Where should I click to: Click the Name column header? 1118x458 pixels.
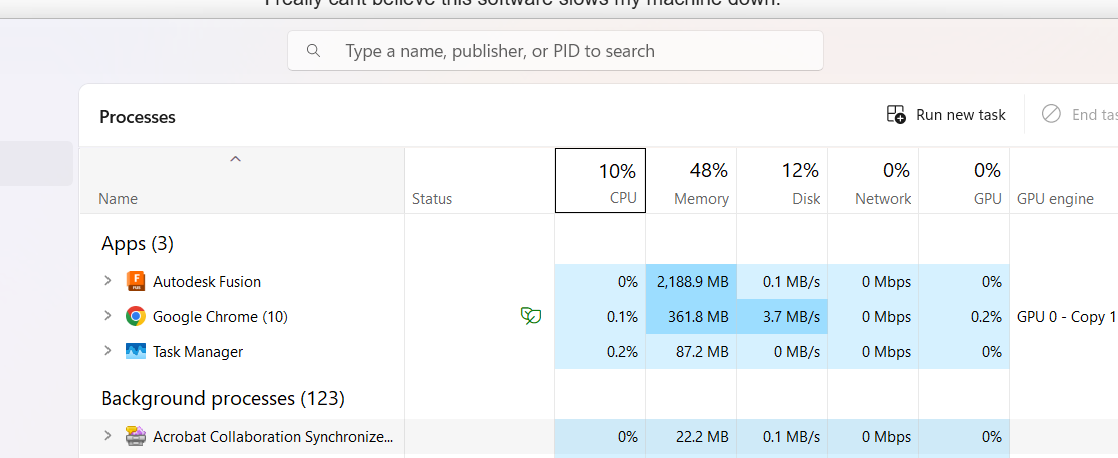[118, 198]
